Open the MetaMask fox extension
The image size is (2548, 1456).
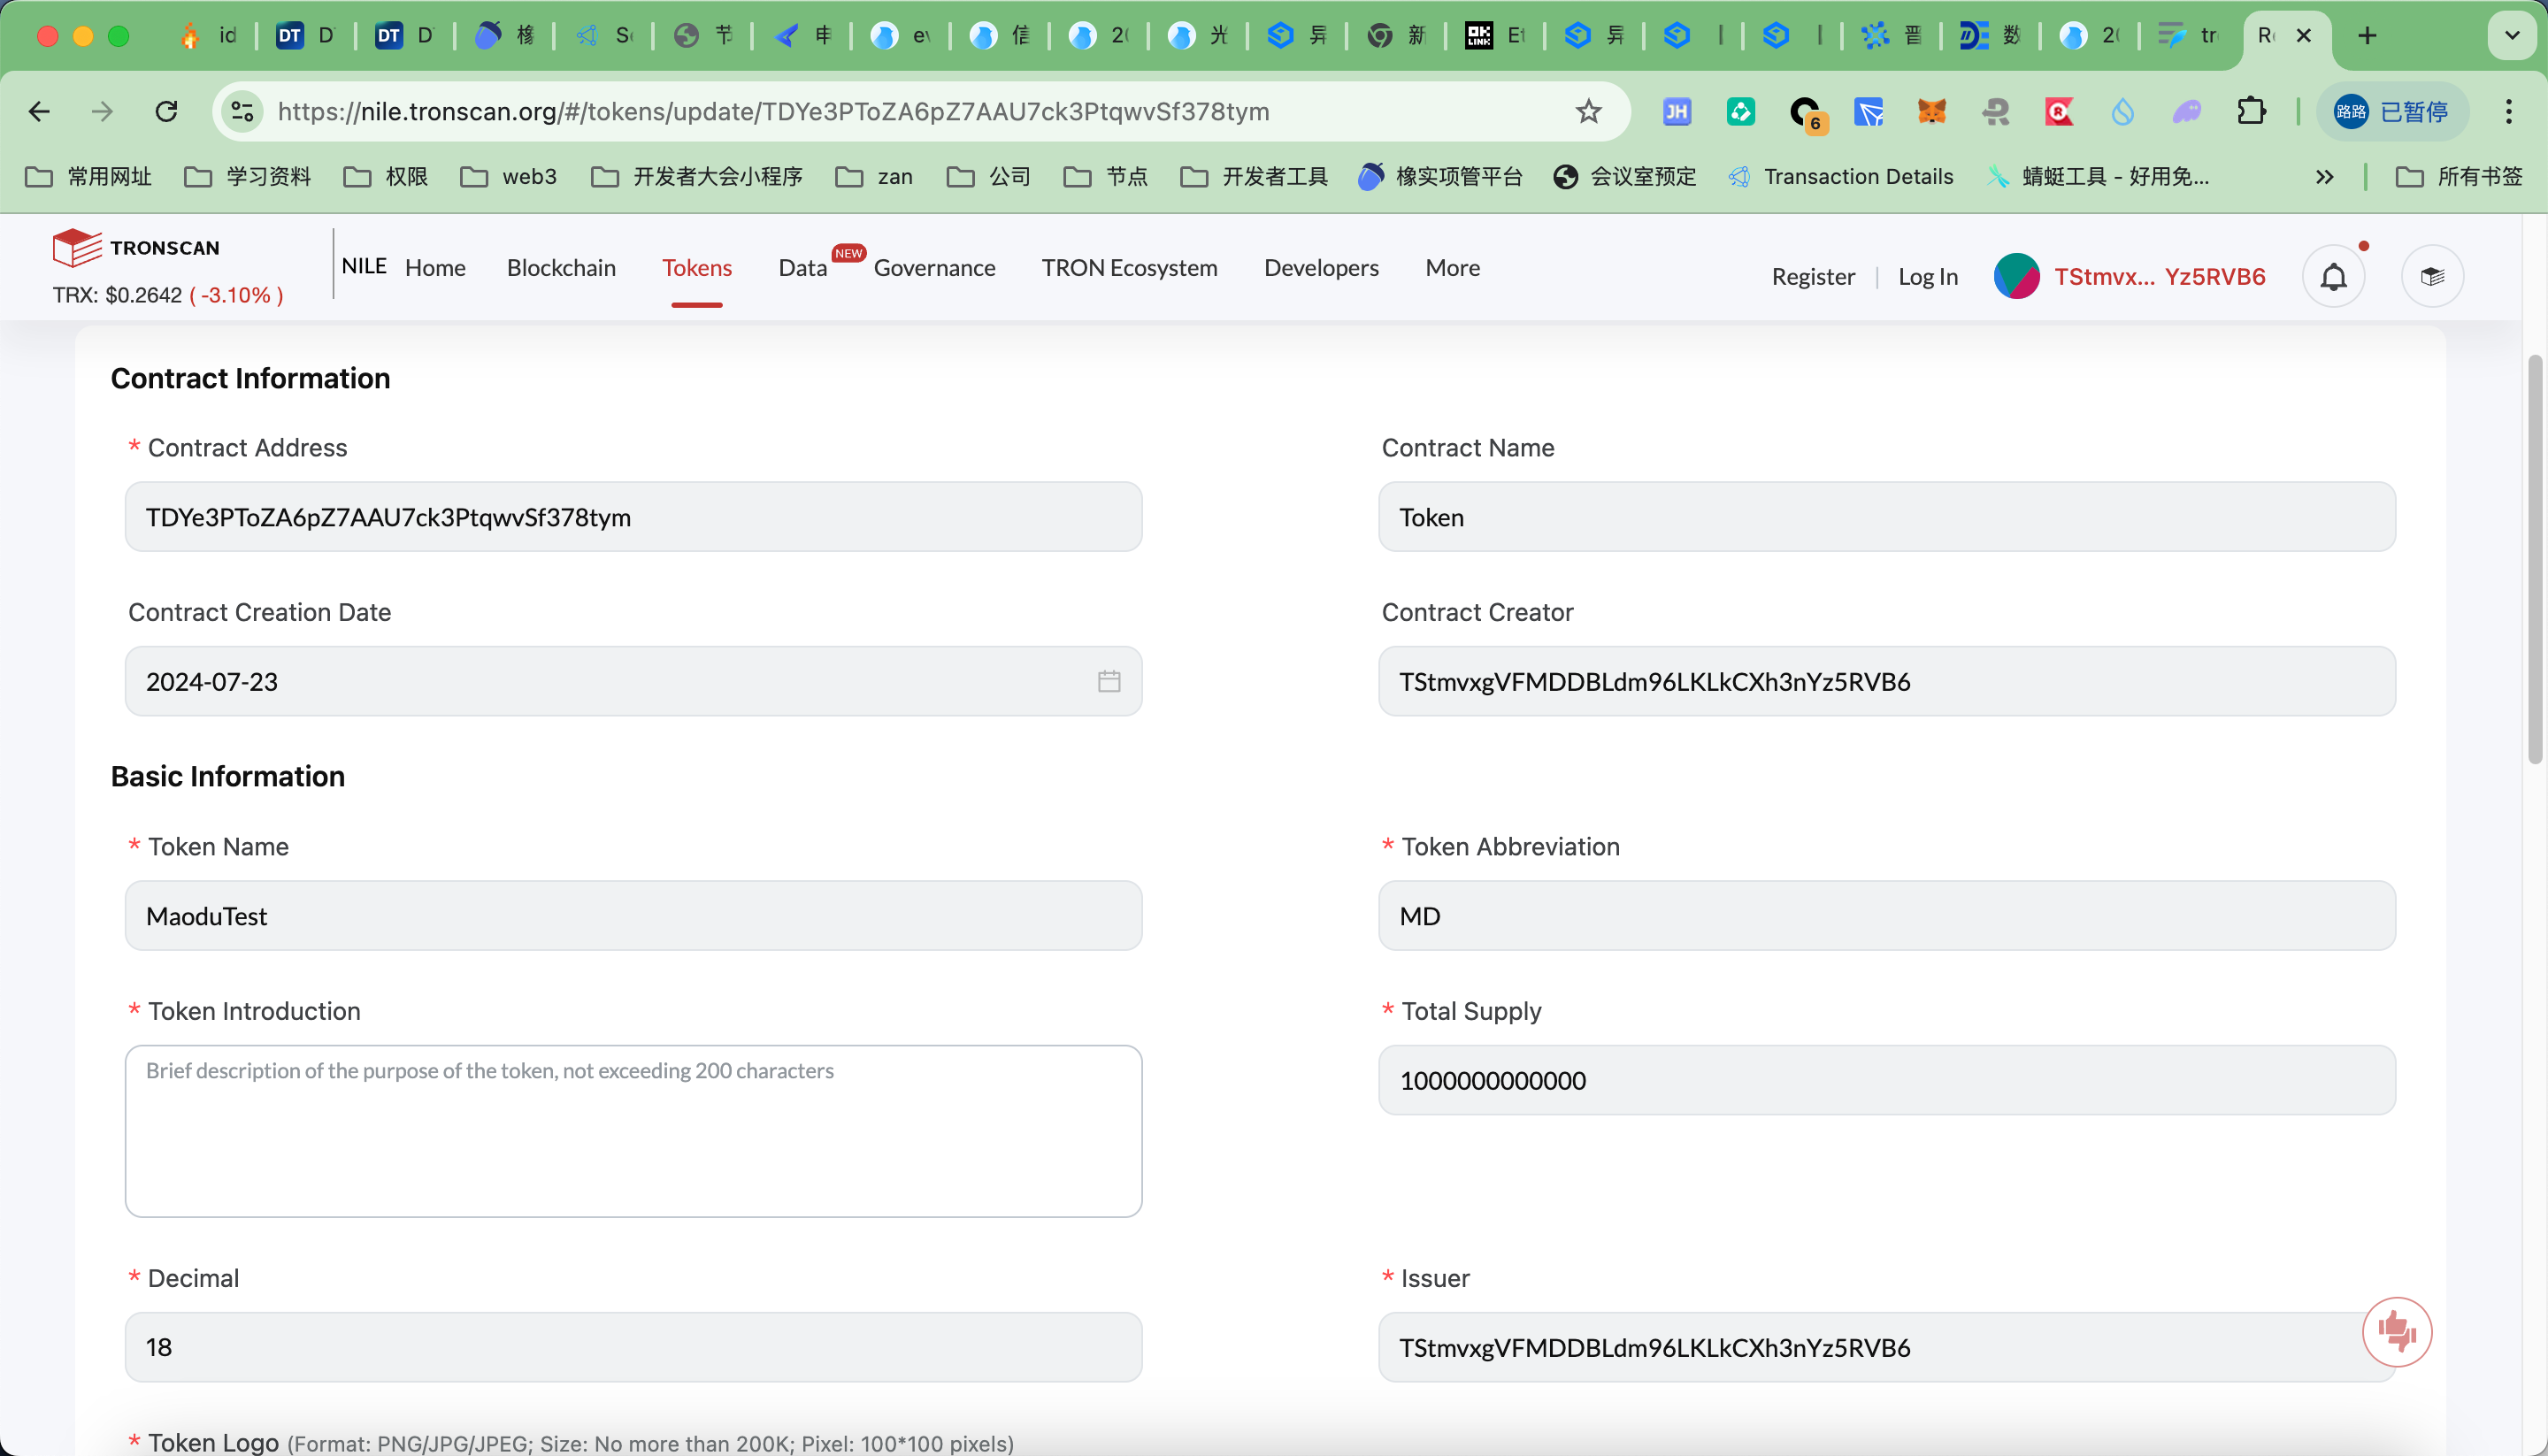(1931, 111)
